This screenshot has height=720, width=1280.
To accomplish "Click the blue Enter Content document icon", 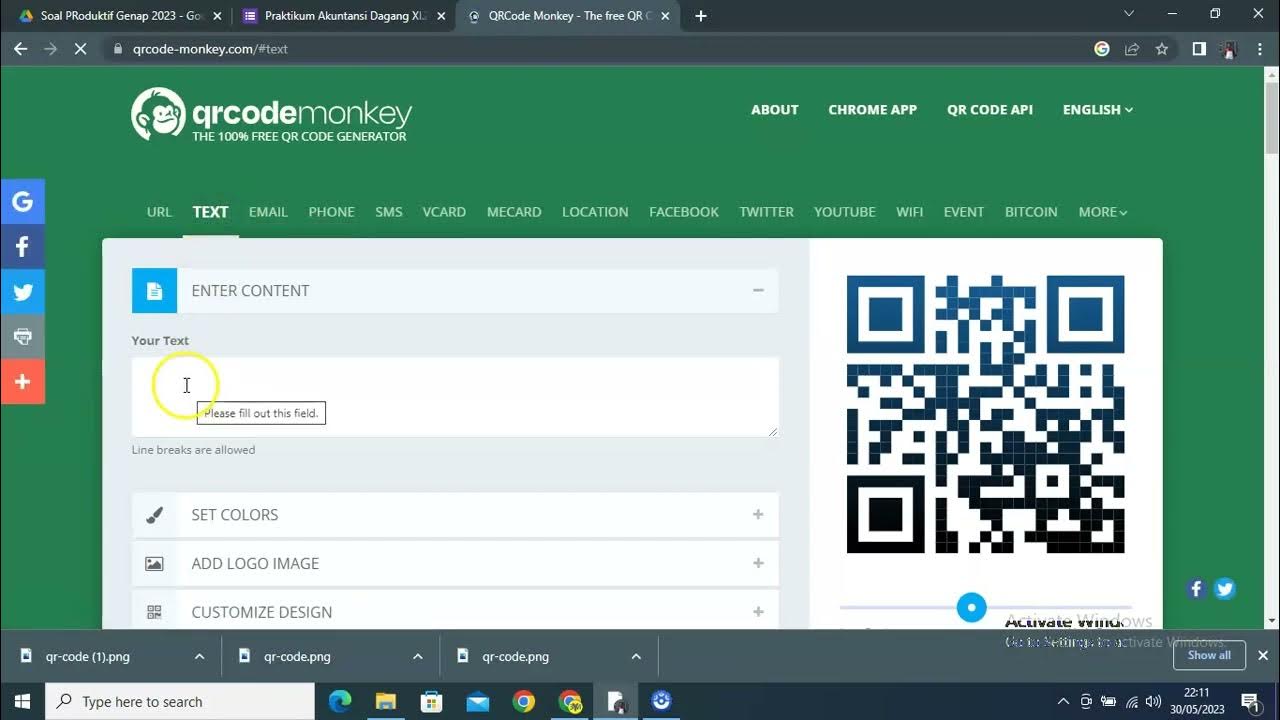I will [x=154, y=291].
